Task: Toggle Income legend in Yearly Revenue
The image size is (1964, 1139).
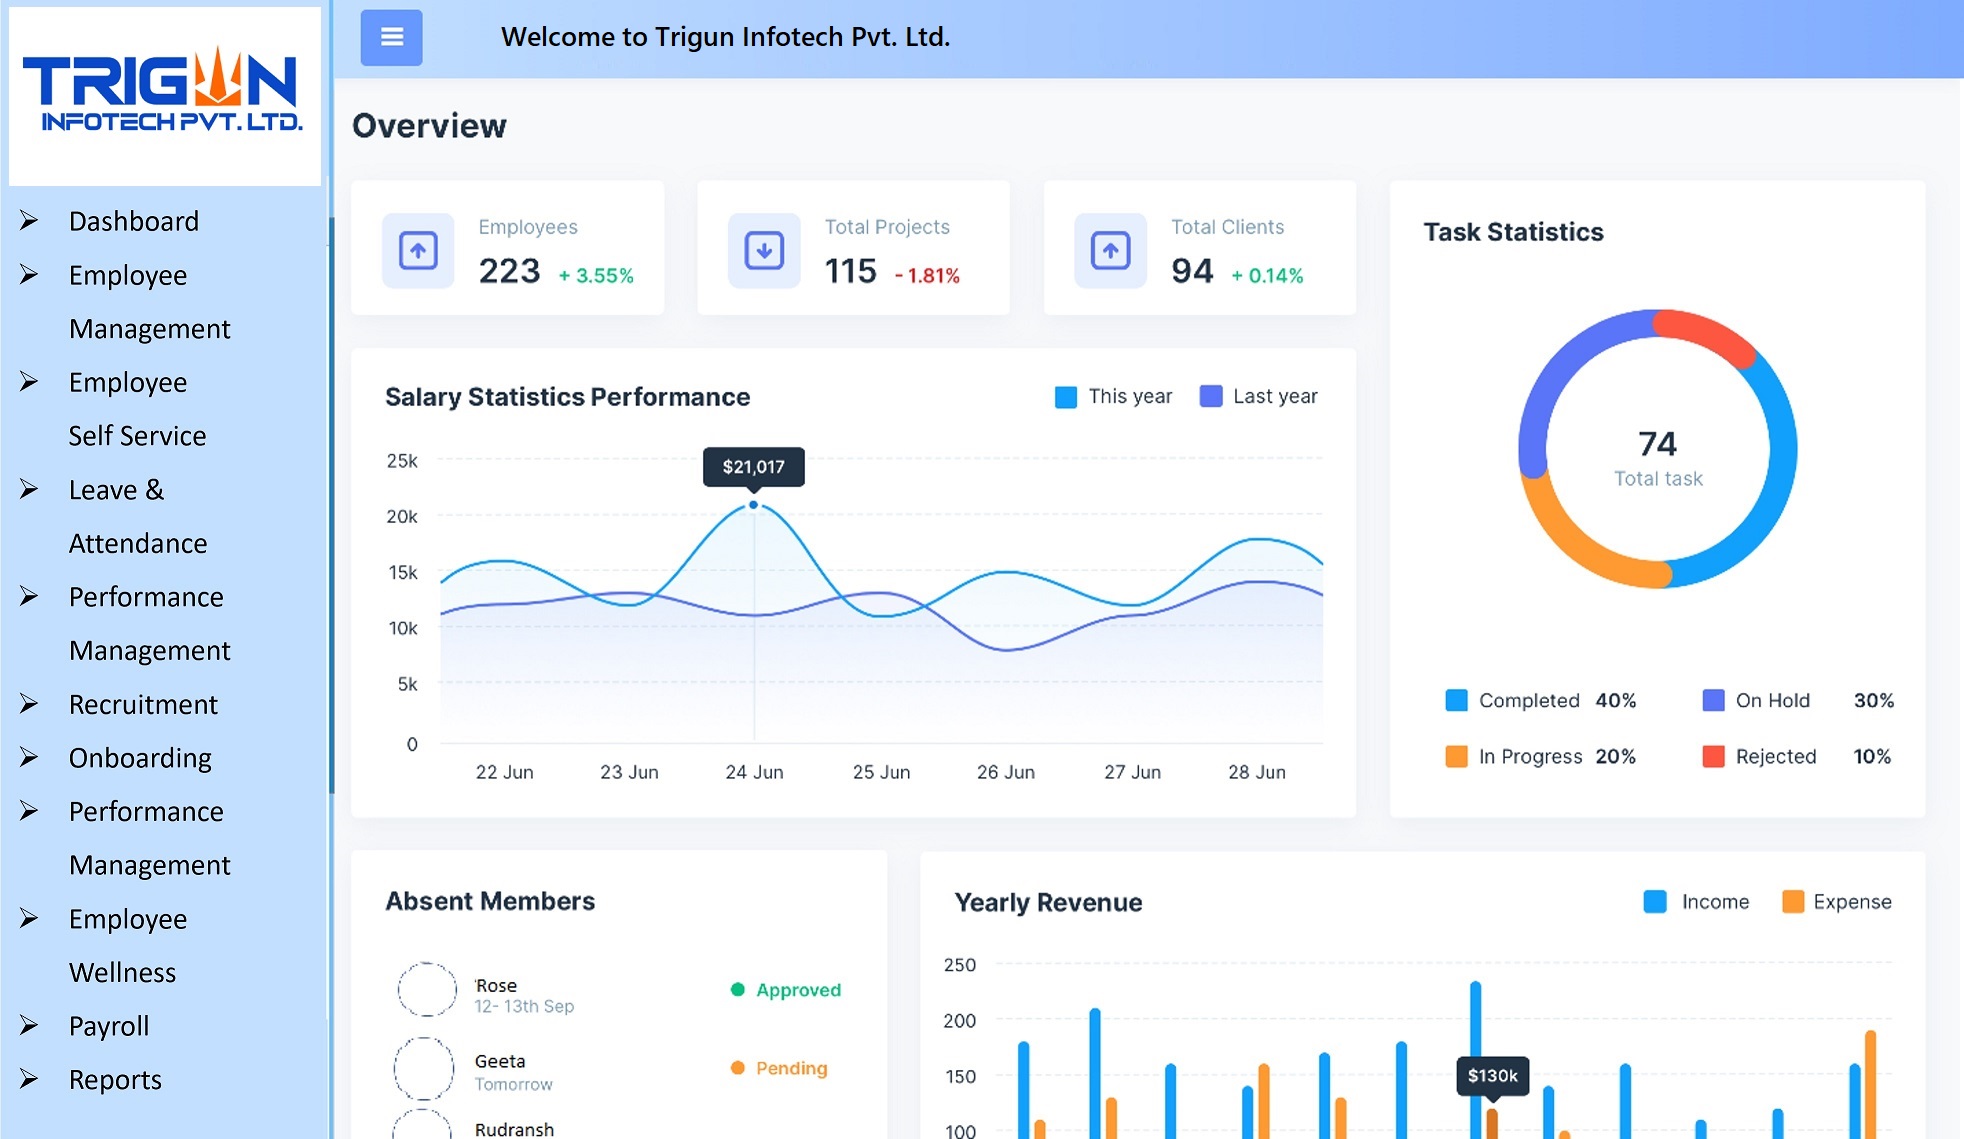Action: 1697,901
